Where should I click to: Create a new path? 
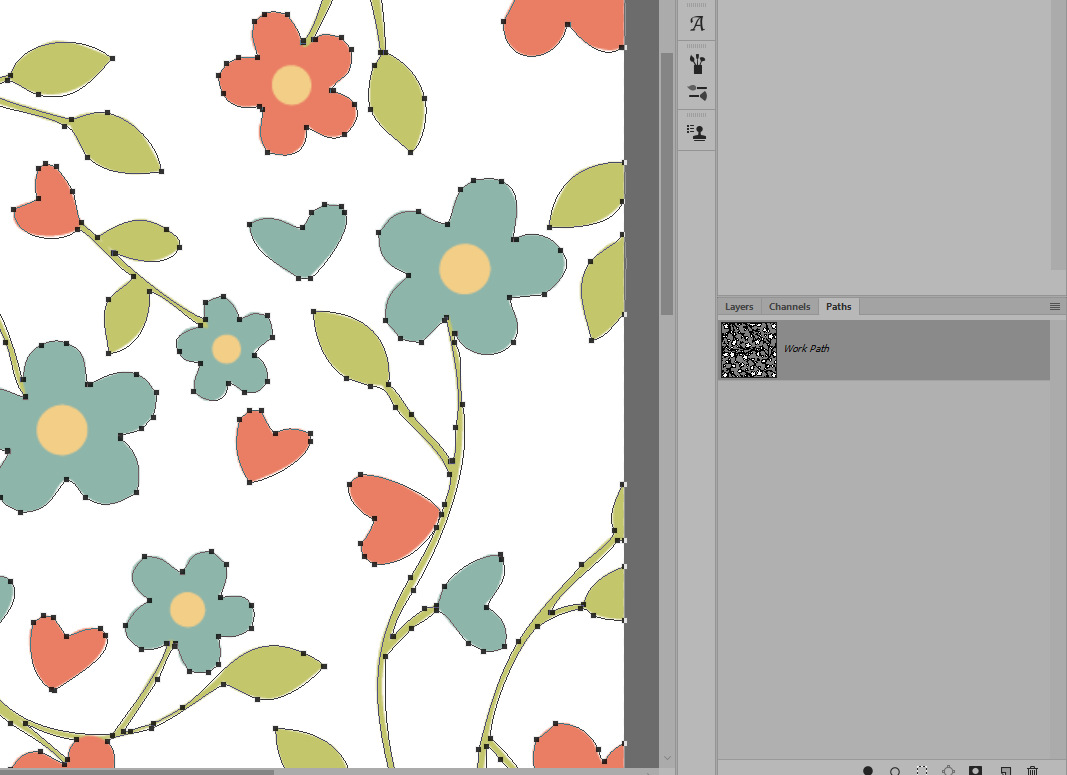pyautogui.click(x=1005, y=770)
